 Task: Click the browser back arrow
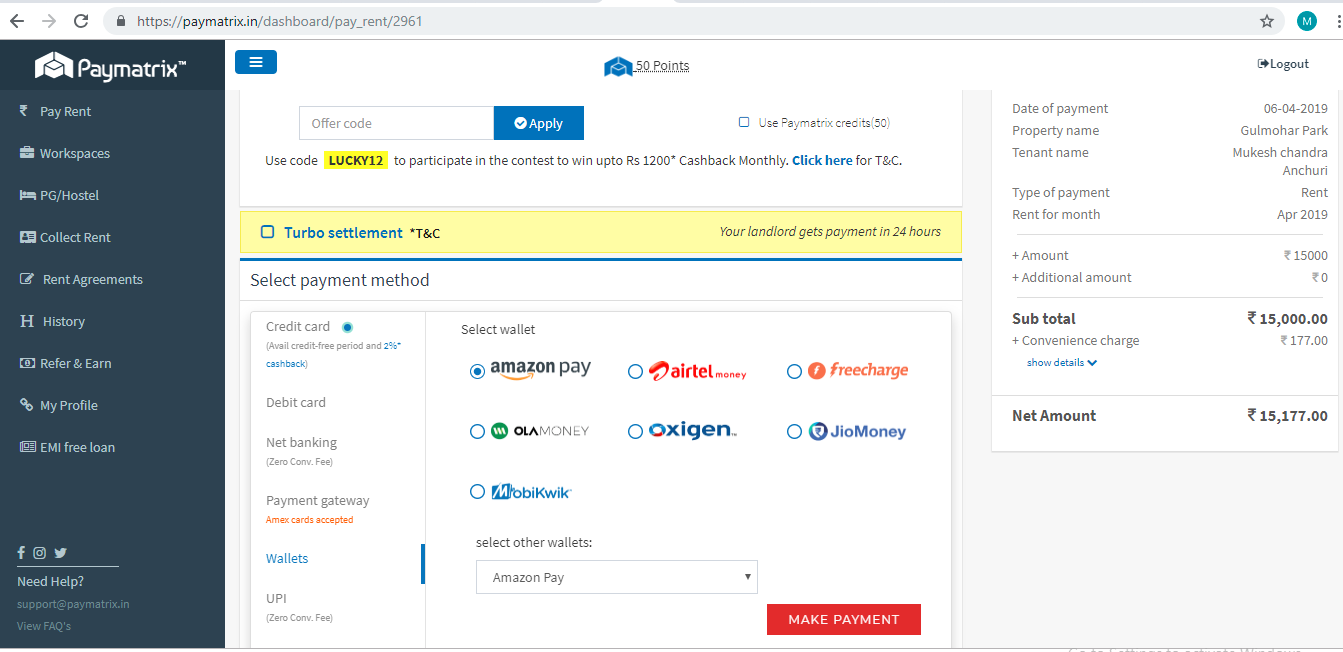pyautogui.click(x=16, y=21)
